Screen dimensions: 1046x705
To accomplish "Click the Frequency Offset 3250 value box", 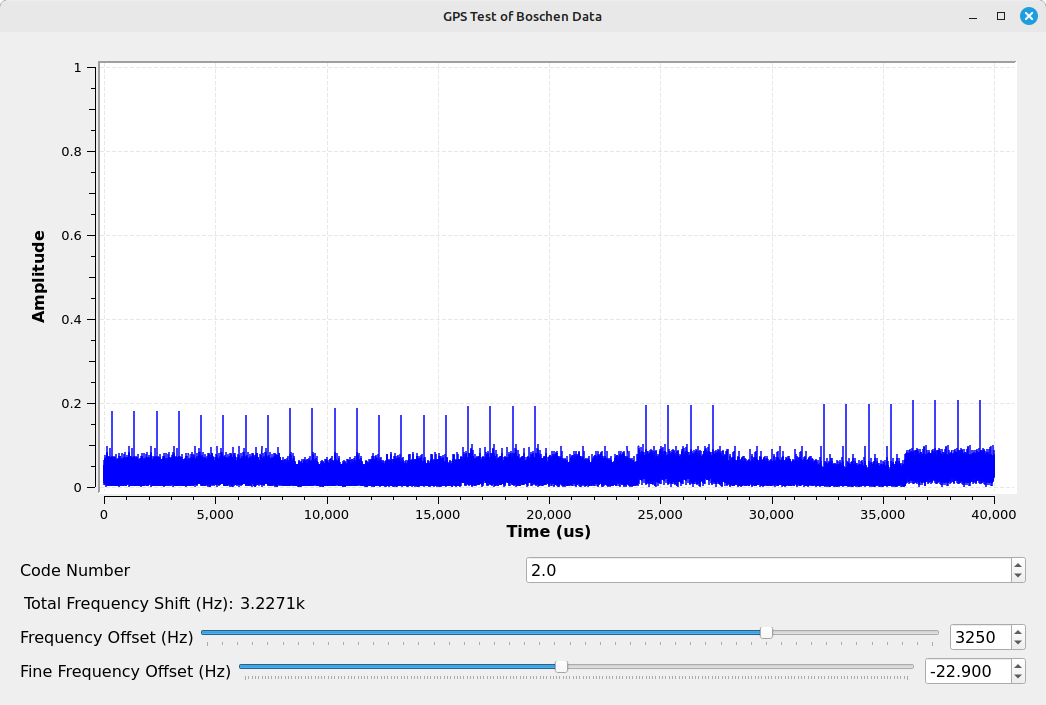I will pos(979,637).
